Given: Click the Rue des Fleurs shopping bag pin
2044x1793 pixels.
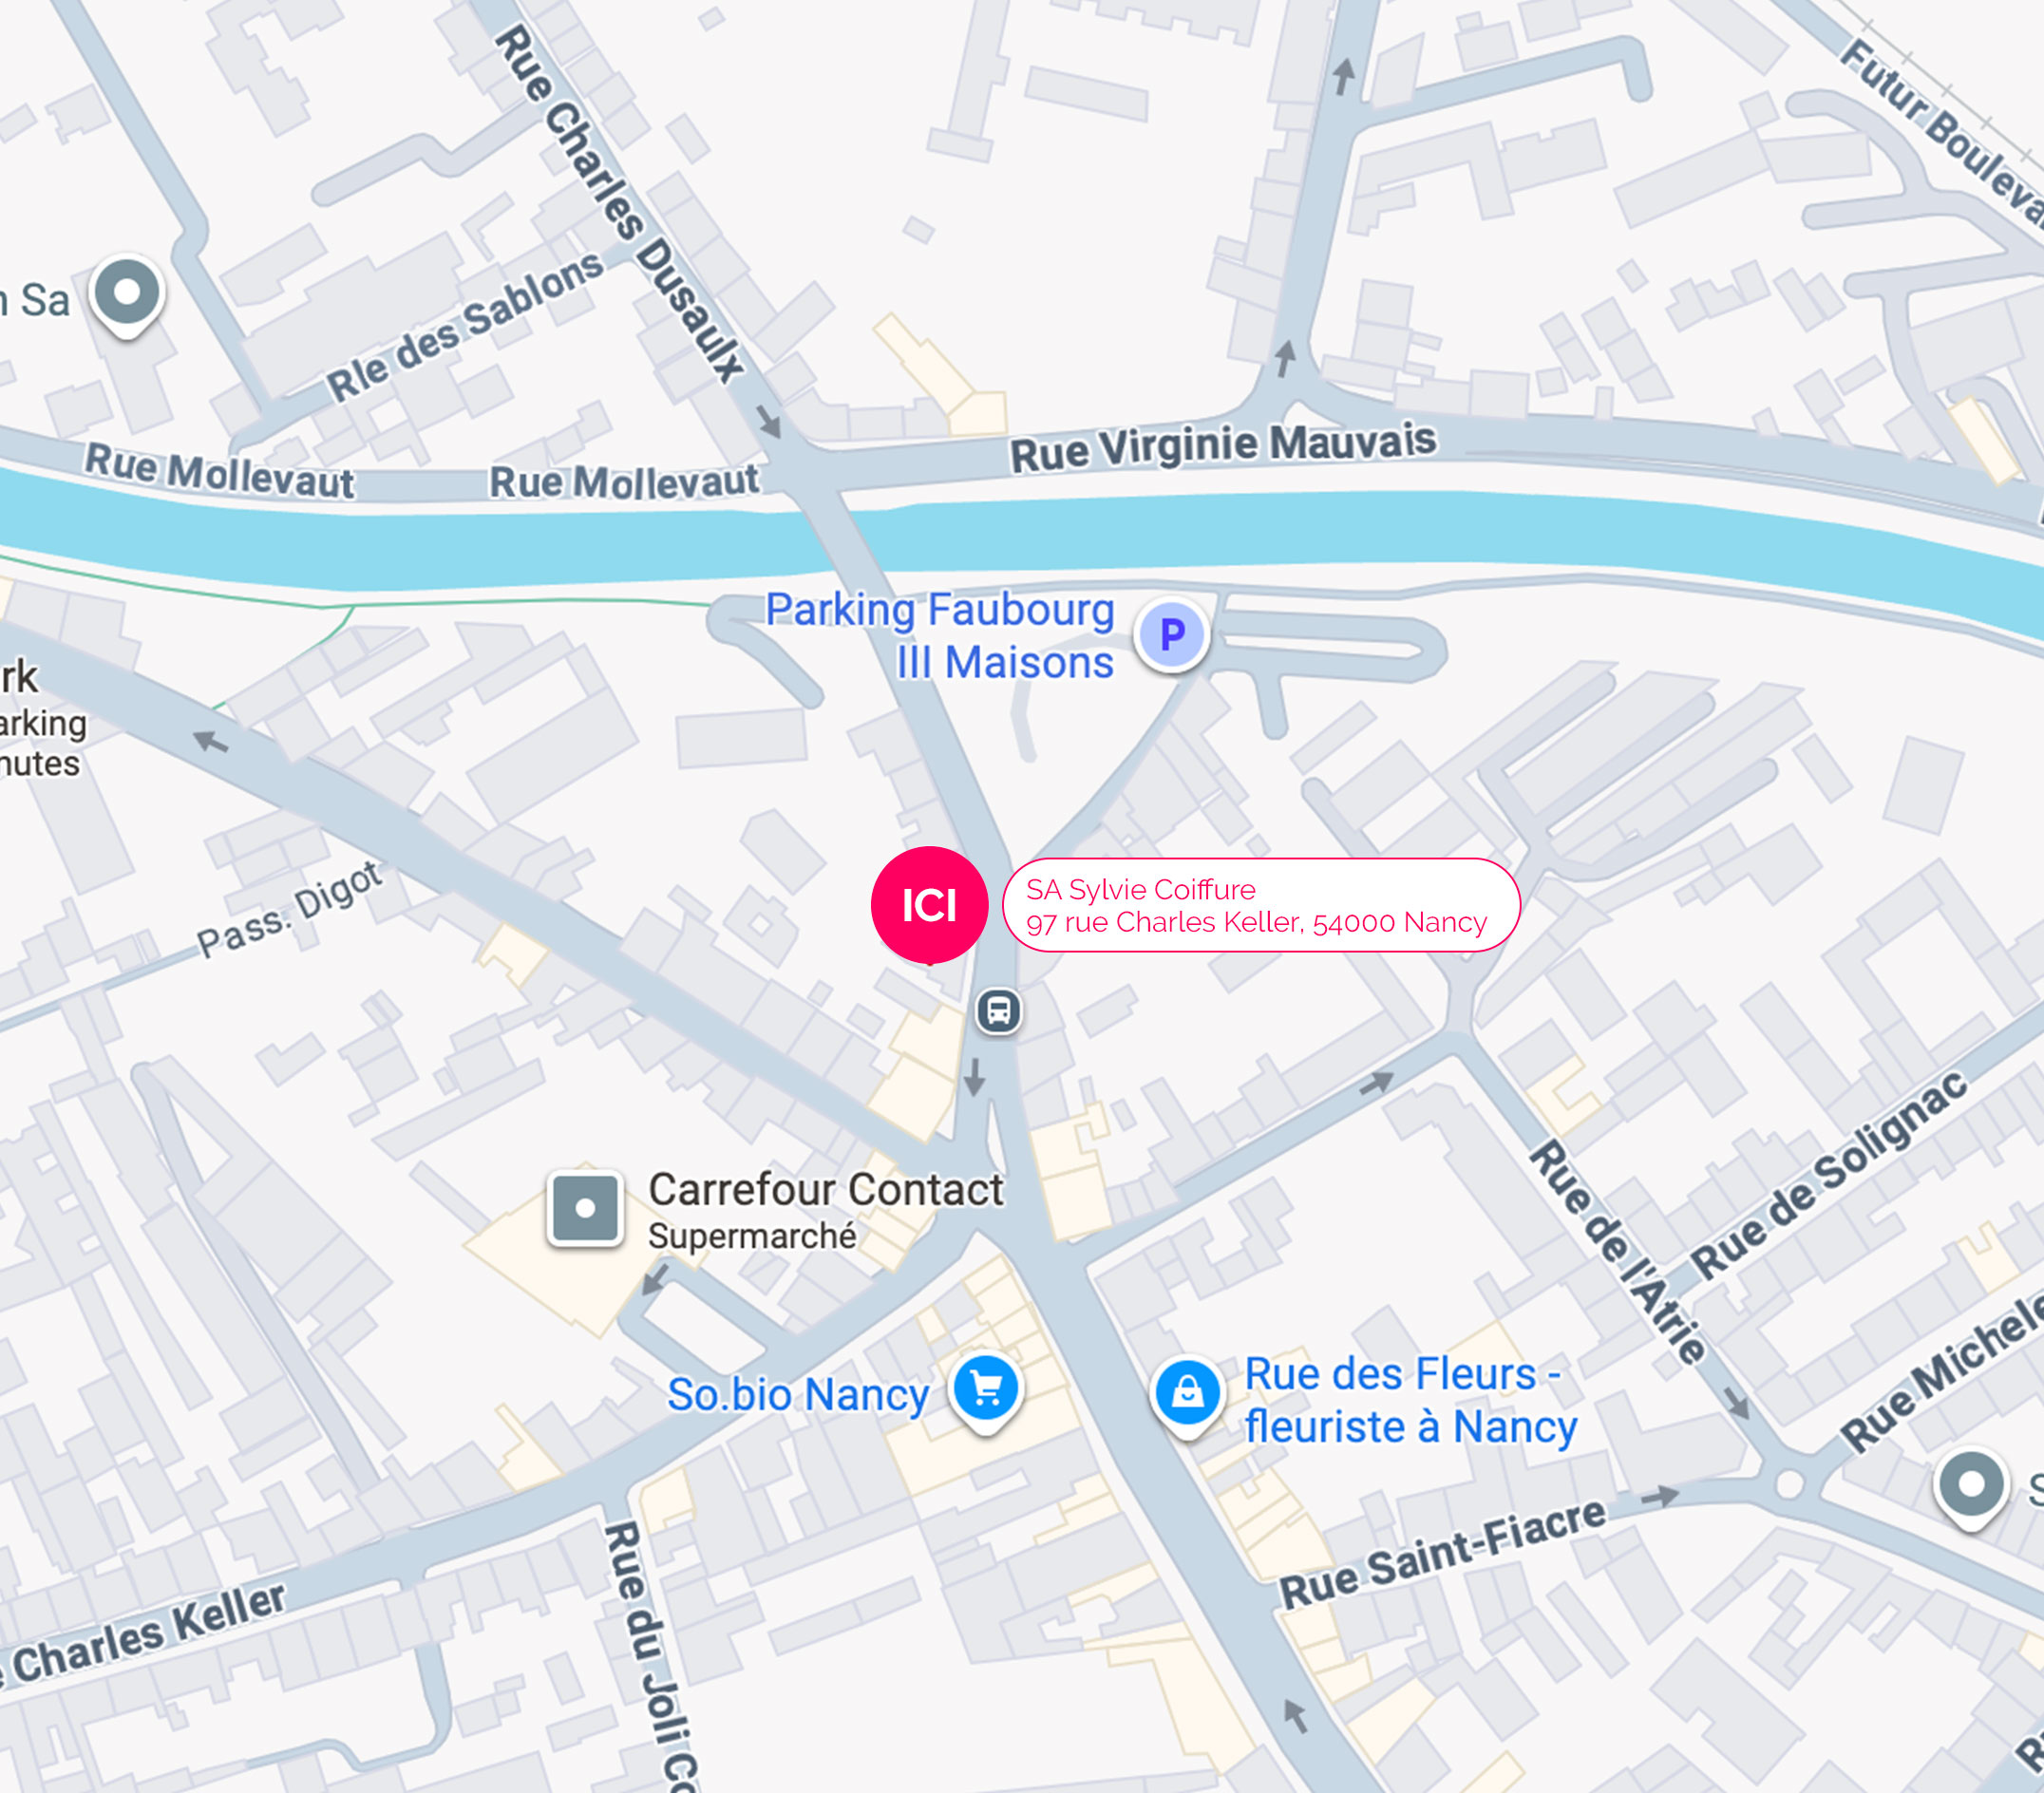Looking at the screenshot, I should click(1187, 1396).
